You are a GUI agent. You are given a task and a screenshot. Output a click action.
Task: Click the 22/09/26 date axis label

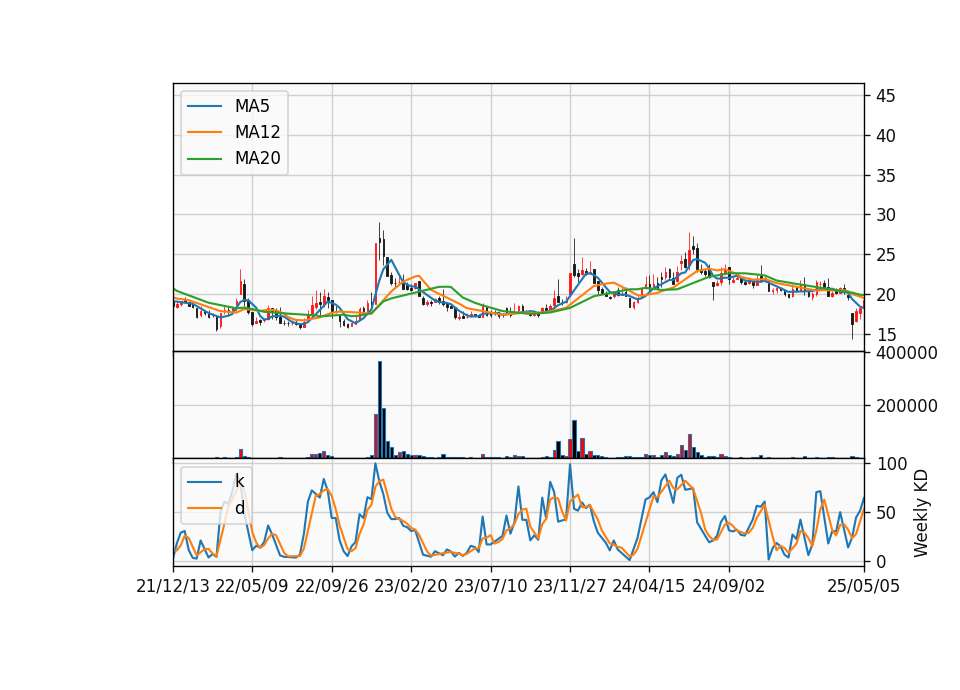332,586
